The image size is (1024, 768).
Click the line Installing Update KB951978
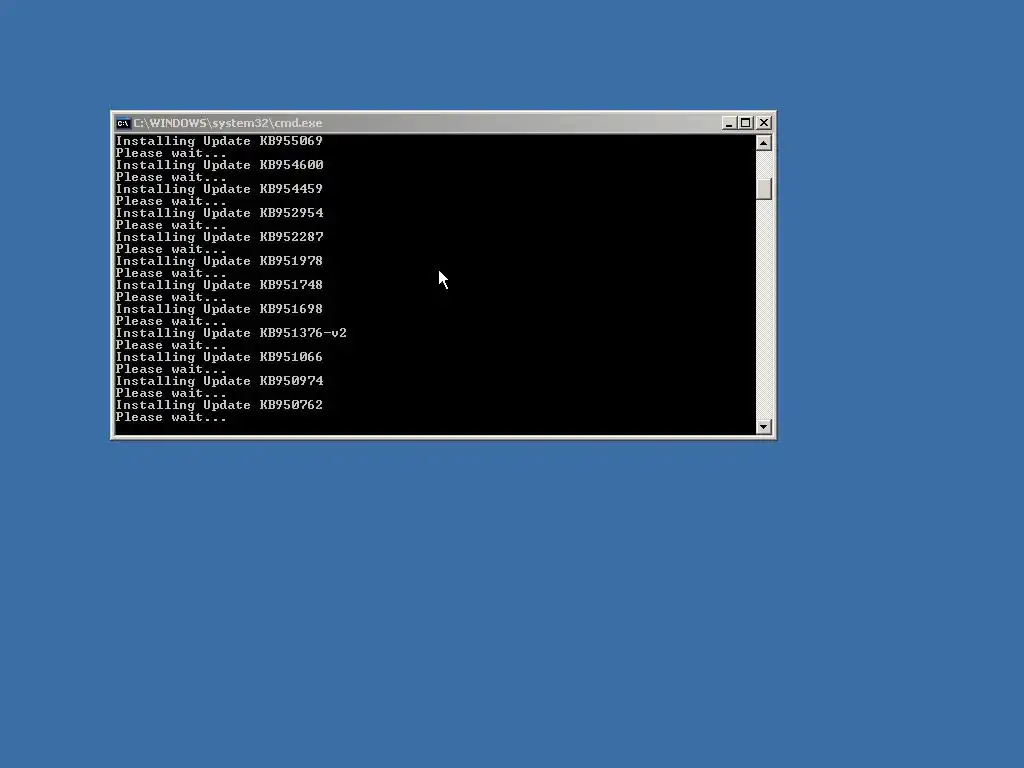pyautogui.click(x=219, y=261)
